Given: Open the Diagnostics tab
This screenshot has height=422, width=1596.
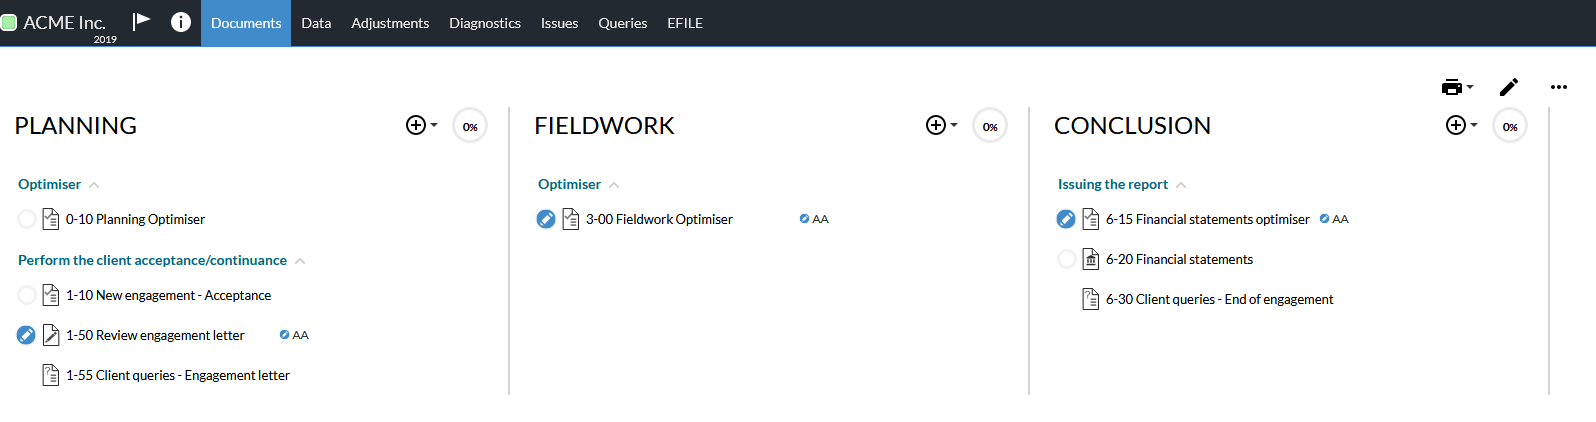Looking at the screenshot, I should click(x=485, y=23).
